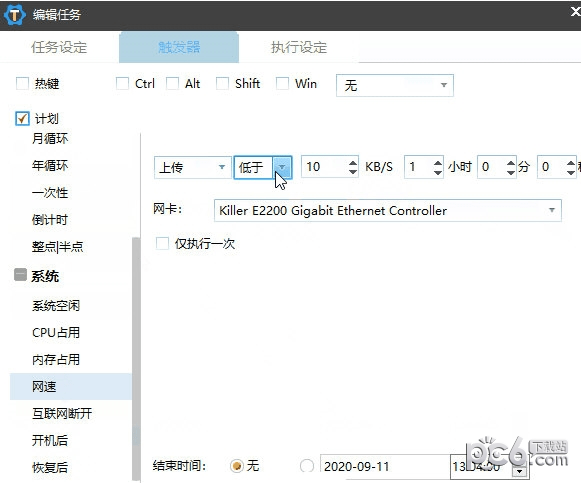Enable the 仅执行一次 checkbox
This screenshot has width=581, height=483.
[162, 243]
